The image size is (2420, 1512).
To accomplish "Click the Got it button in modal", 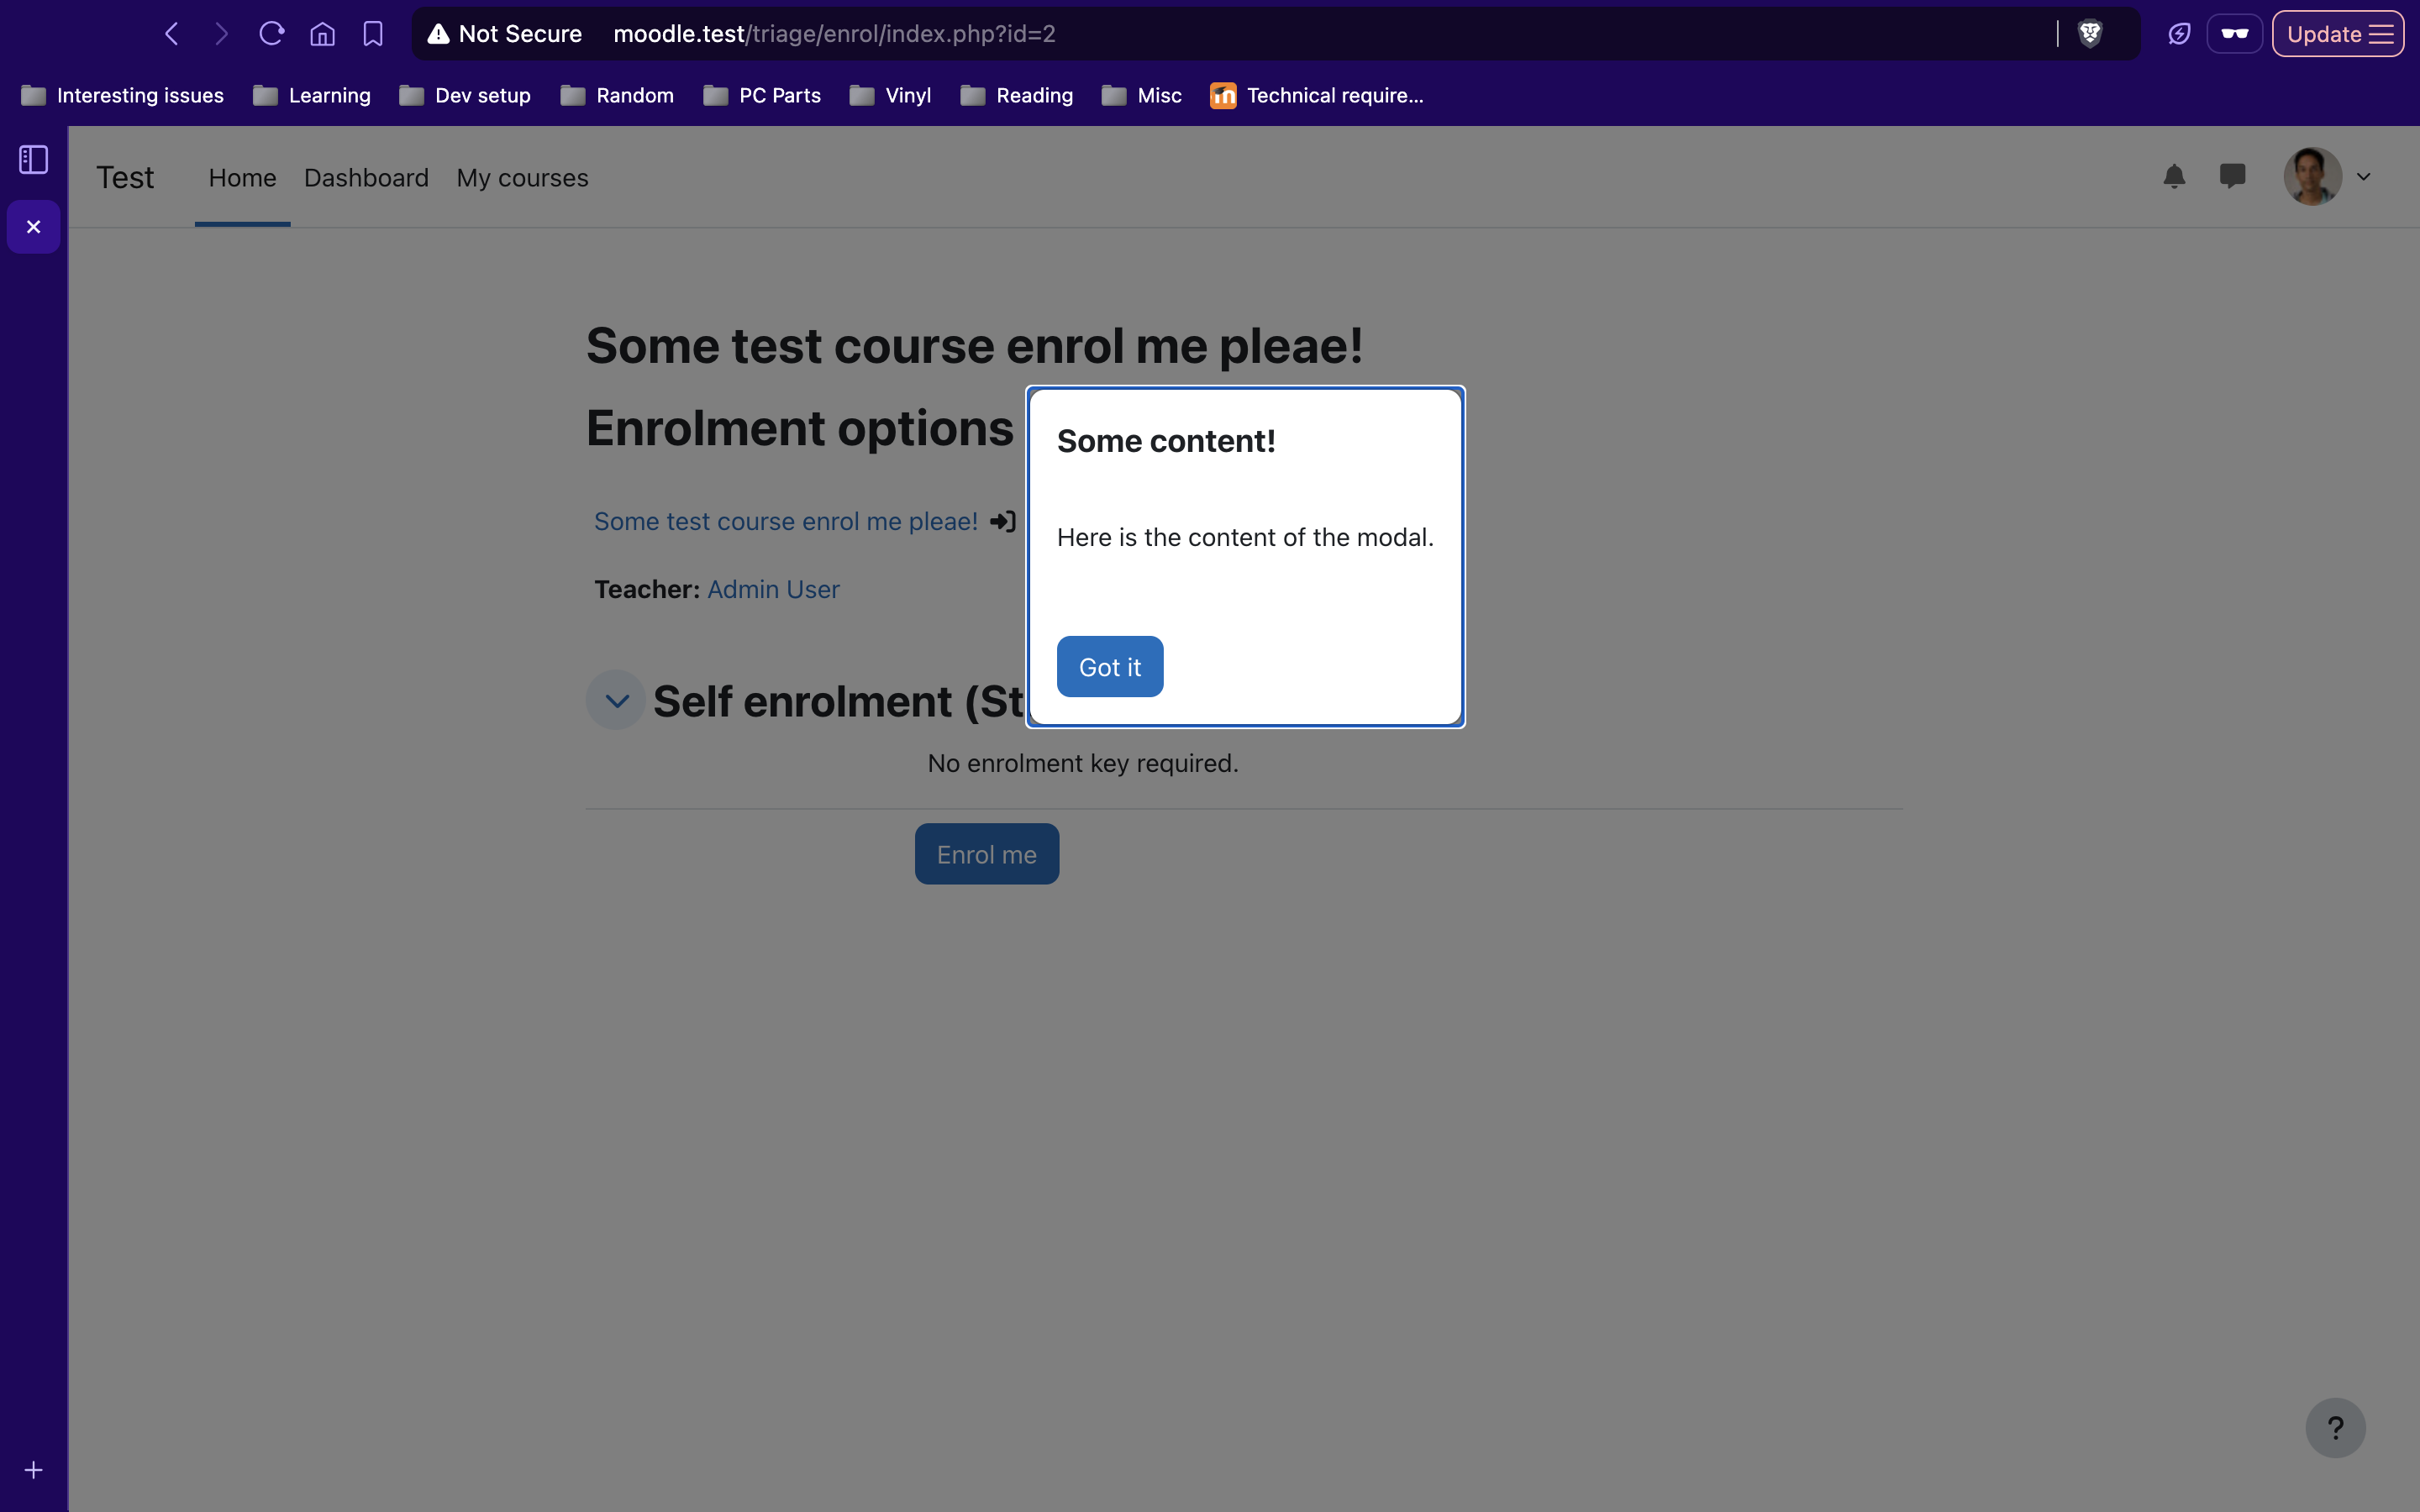I will (x=1110, y=666).
